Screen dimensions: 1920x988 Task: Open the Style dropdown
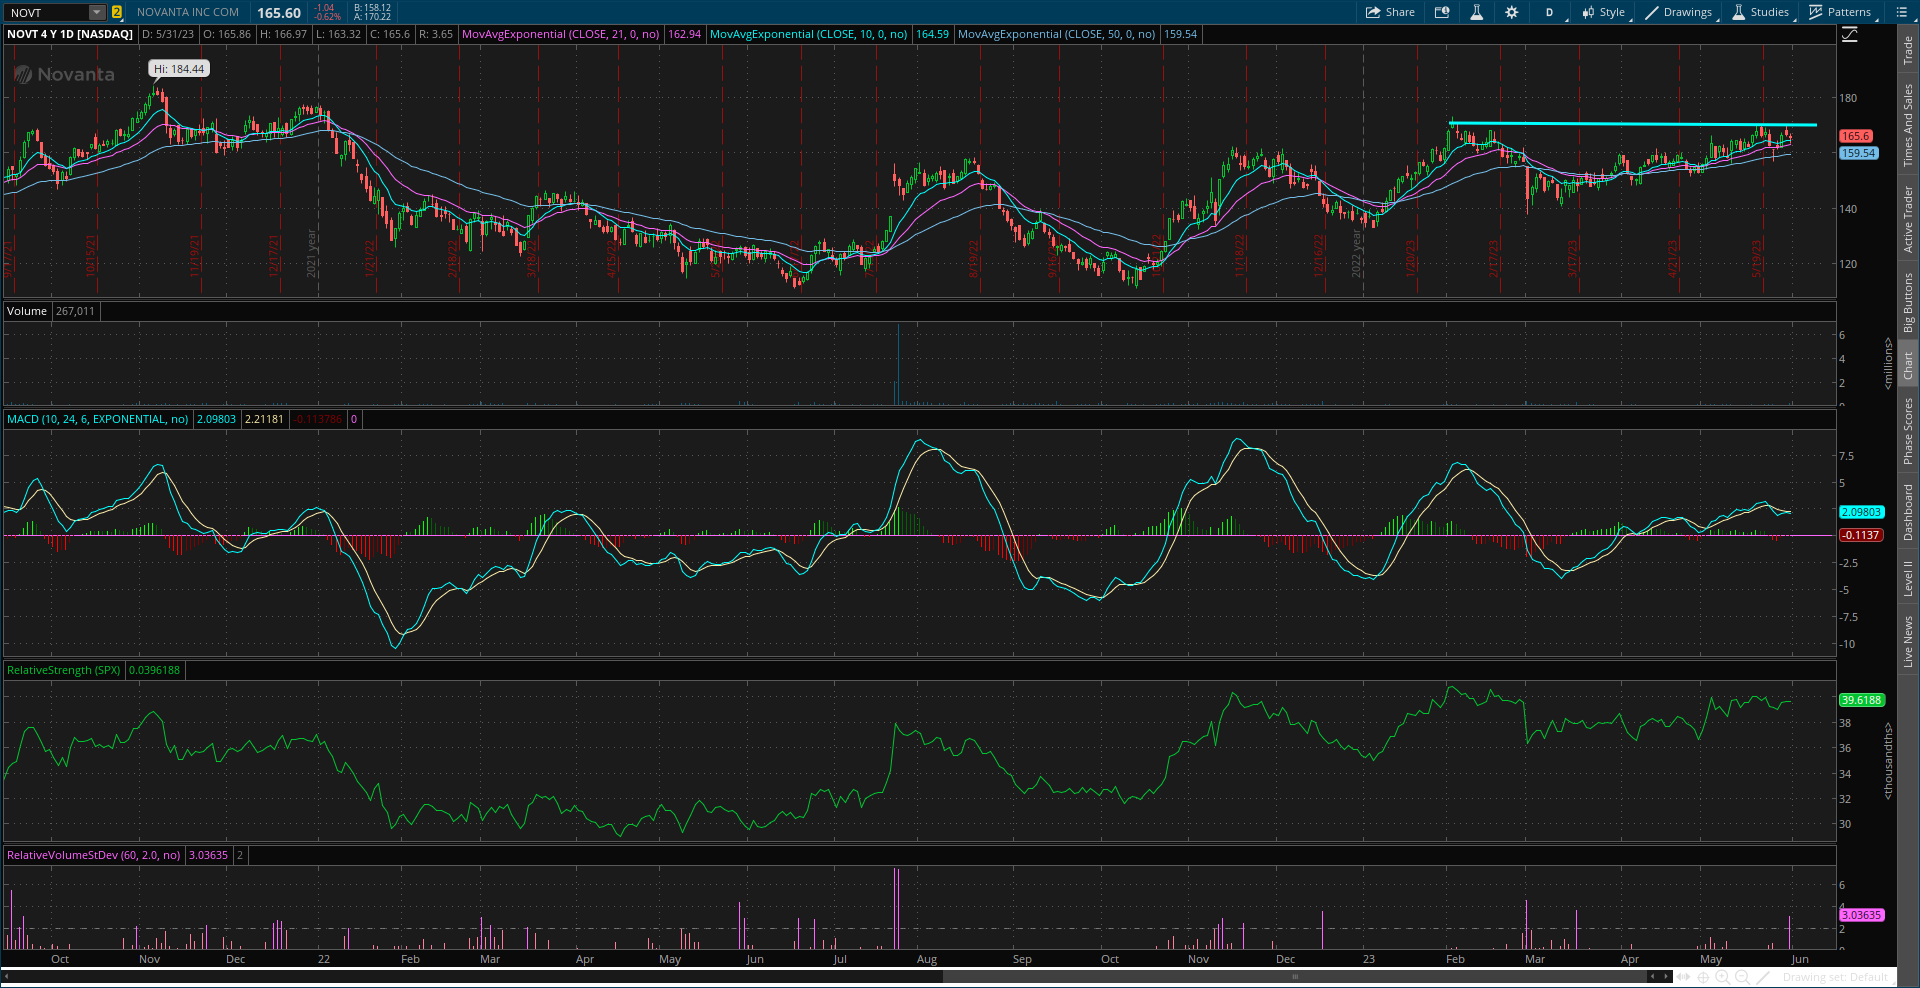pyautogui.click(x=1604, y=12)
